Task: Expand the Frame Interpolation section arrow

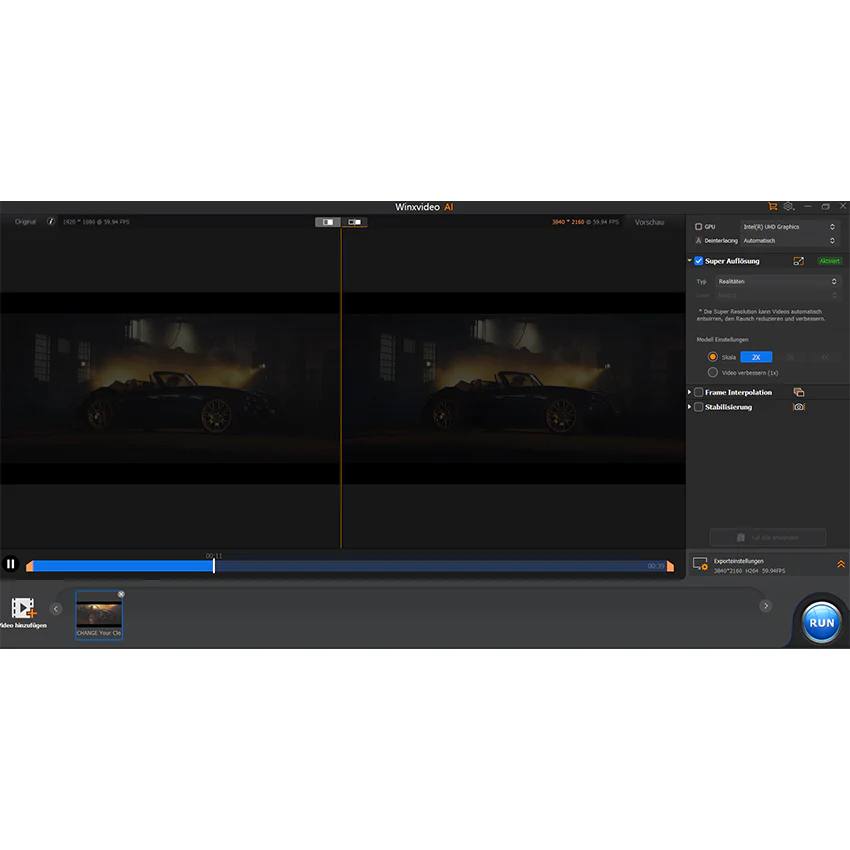Action: pos(690,392)
